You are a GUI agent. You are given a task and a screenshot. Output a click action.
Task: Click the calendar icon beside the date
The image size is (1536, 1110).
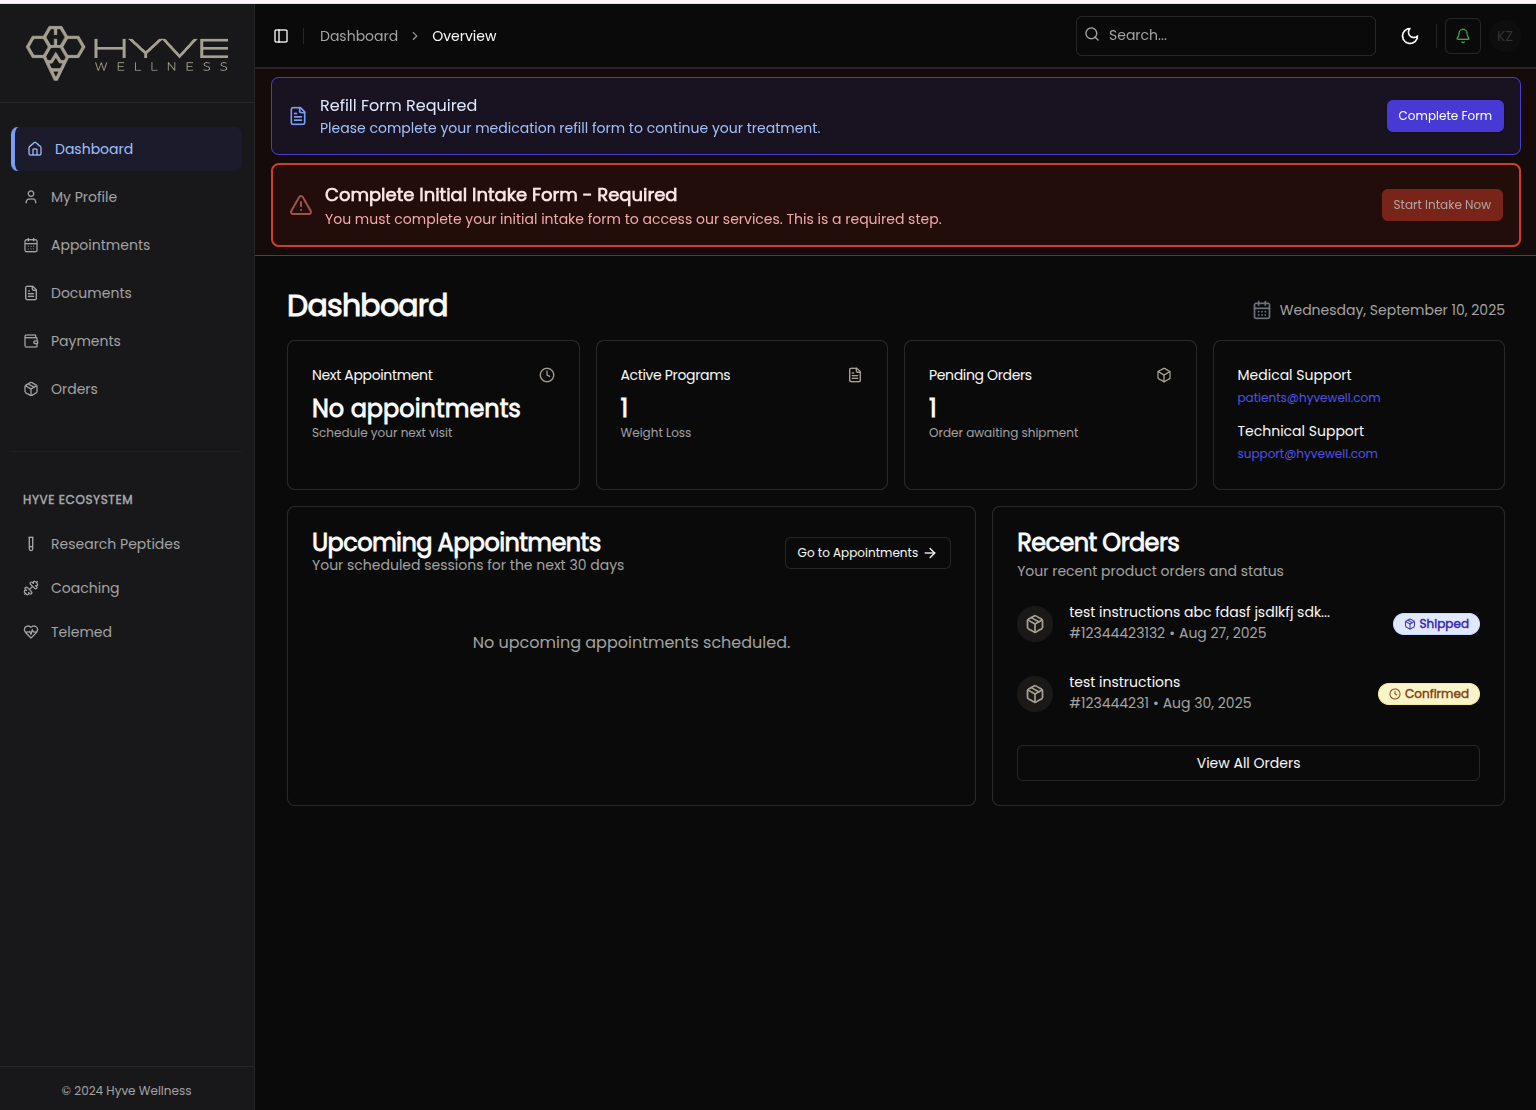[1262, 310]
